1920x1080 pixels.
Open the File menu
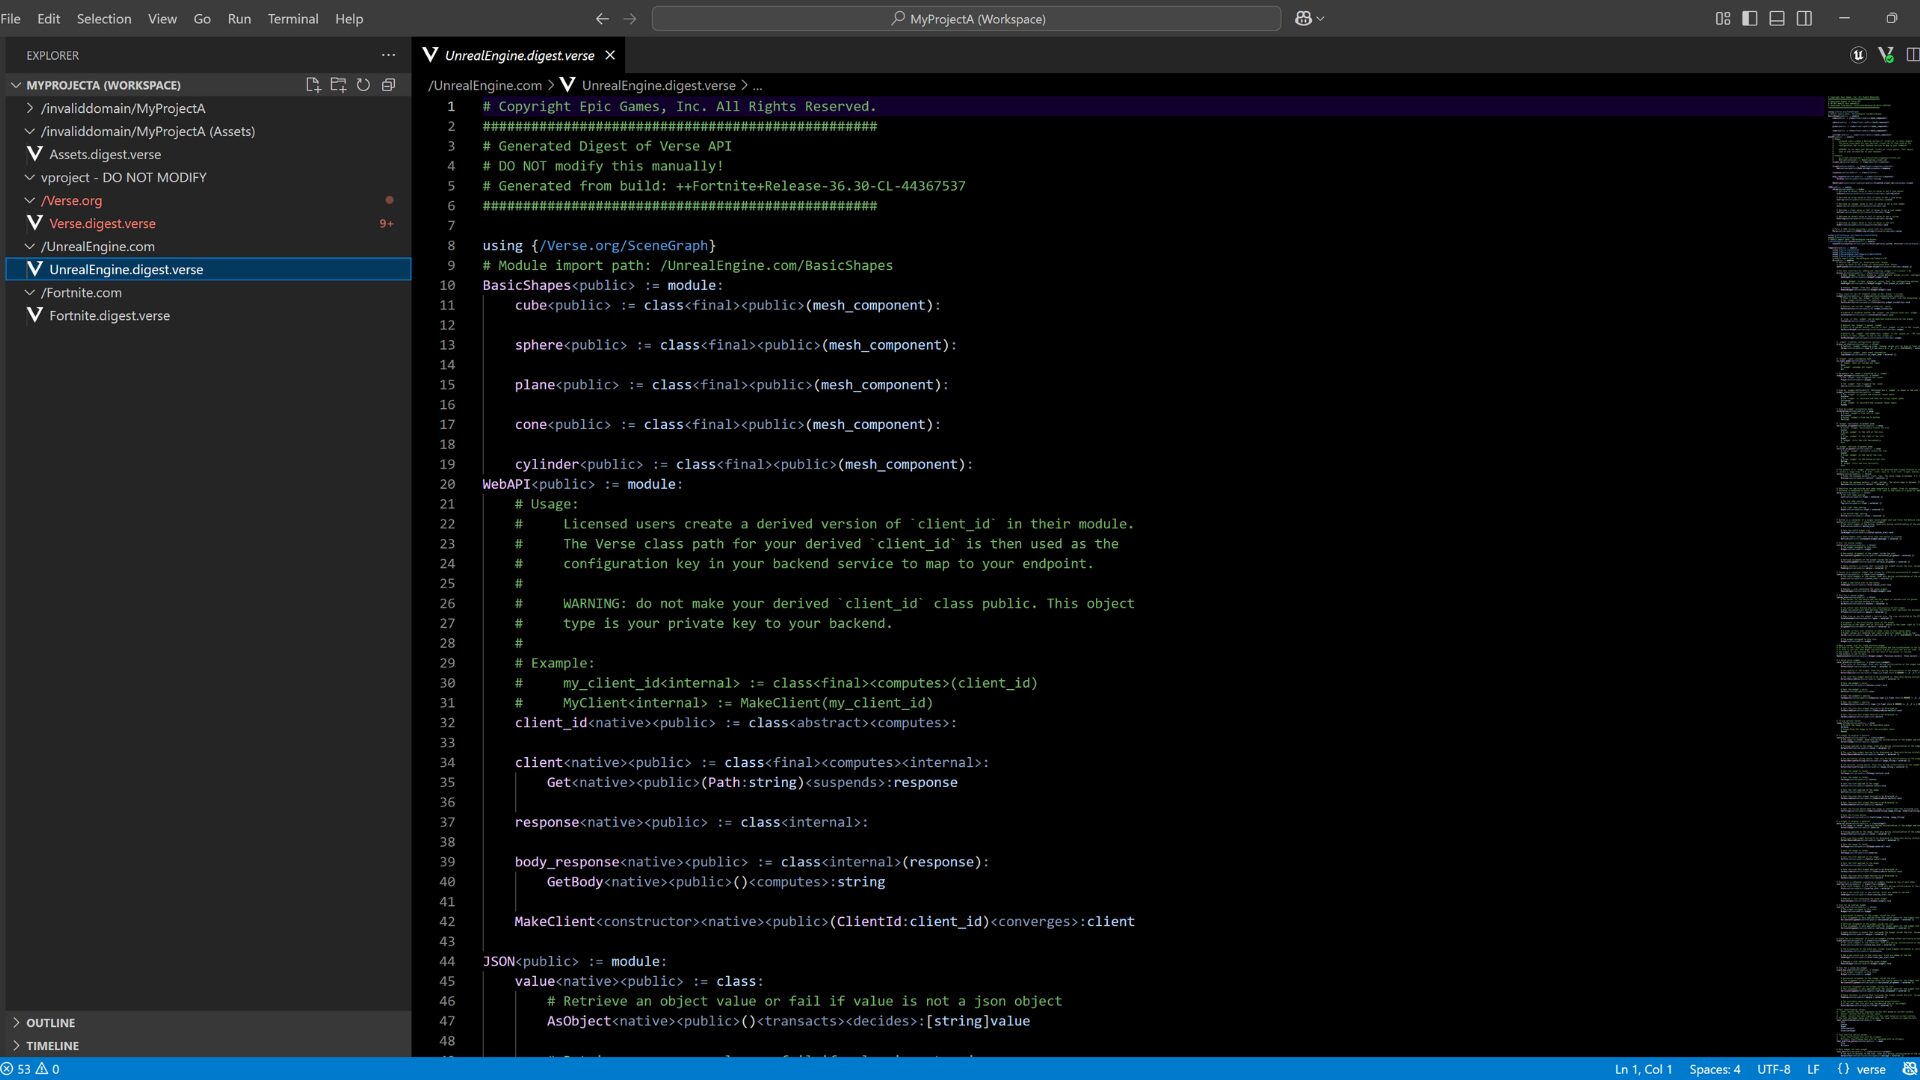[x=11, y=18]
